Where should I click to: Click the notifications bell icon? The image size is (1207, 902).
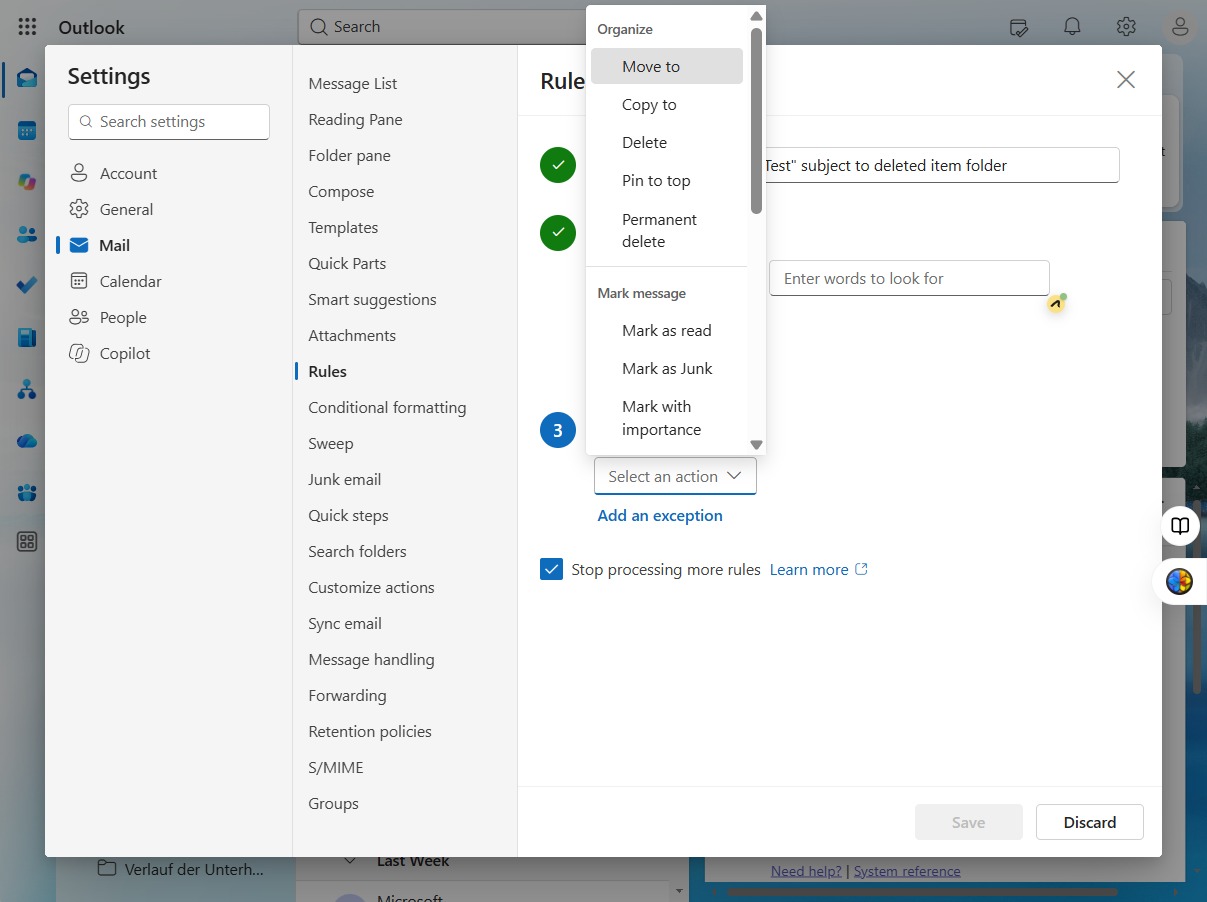click(x=1072, y=27)
